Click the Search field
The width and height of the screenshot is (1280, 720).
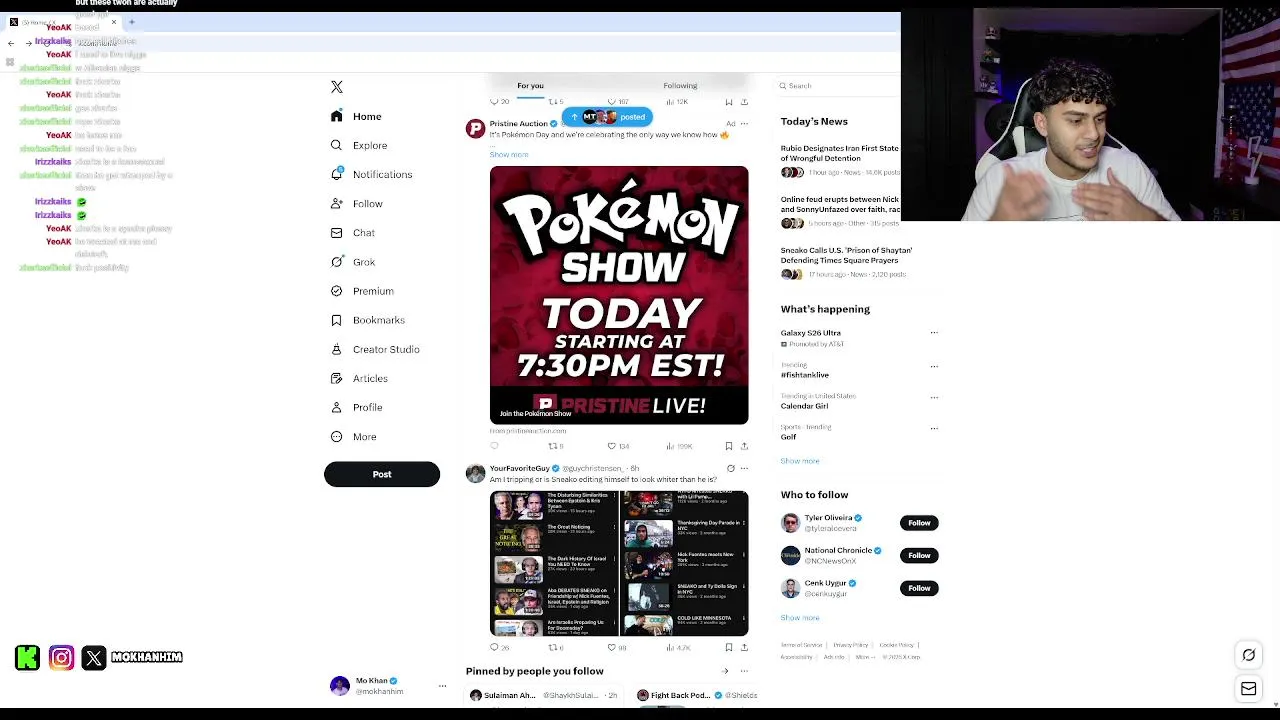pos(840,86)
